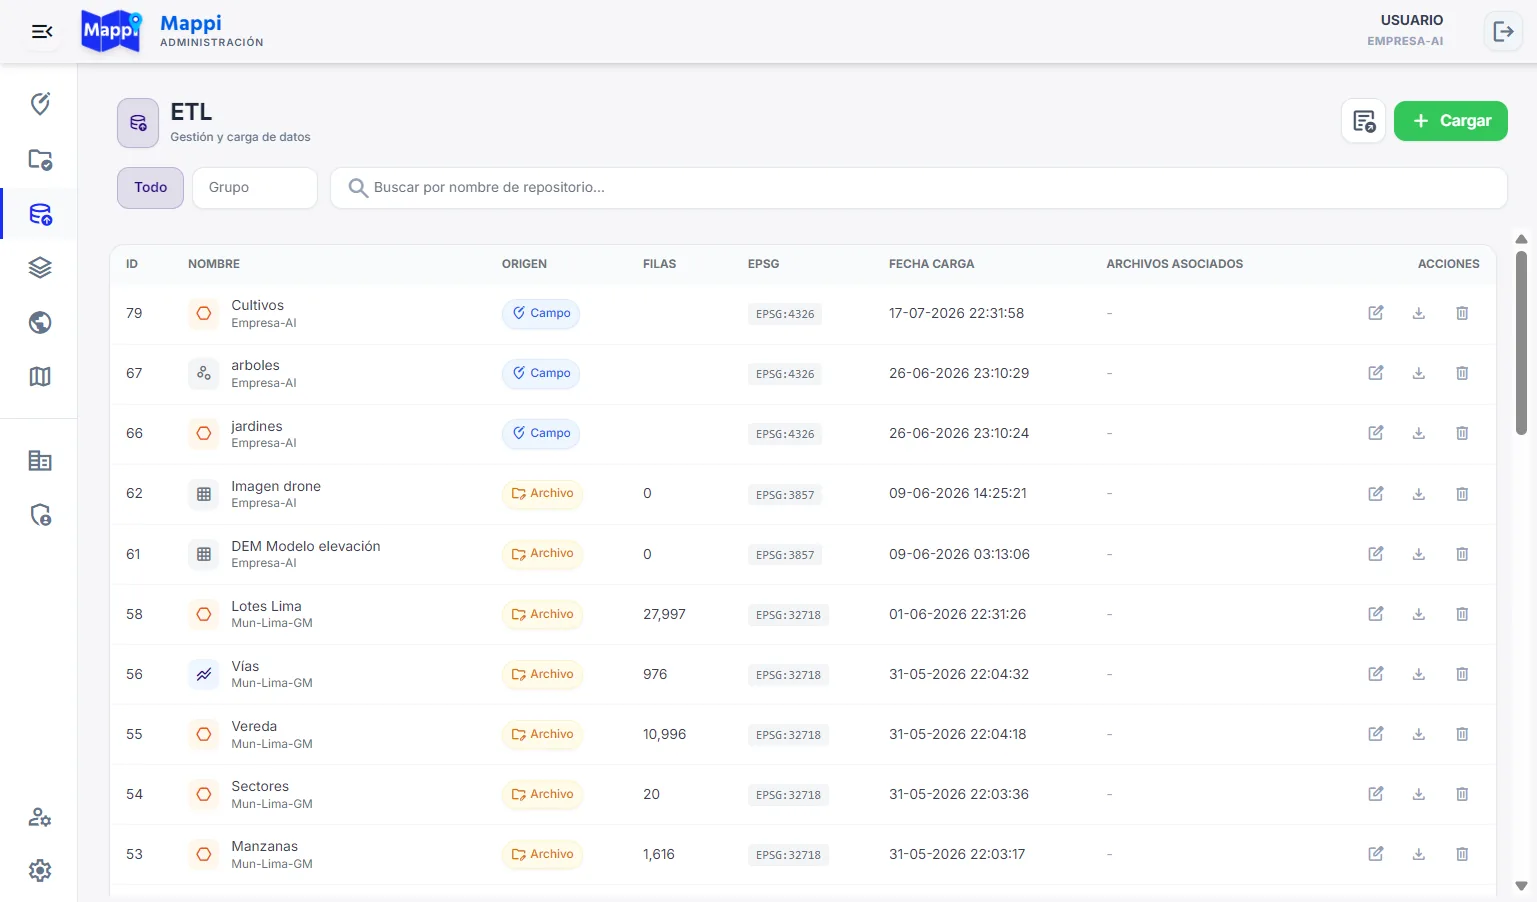1537x902 pixels.
Task: Collapse the sidebar menu toggle icon
Action: (42, 32)
